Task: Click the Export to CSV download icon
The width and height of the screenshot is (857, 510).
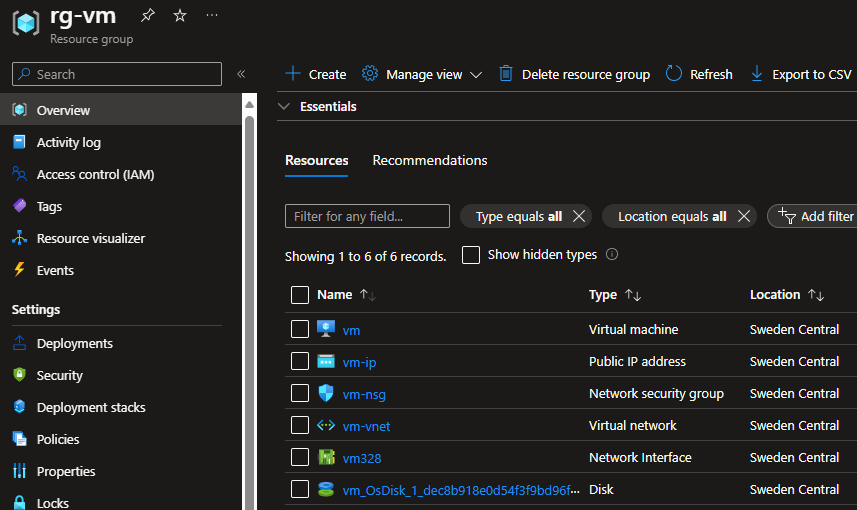Action: click(x=756, y=73)
